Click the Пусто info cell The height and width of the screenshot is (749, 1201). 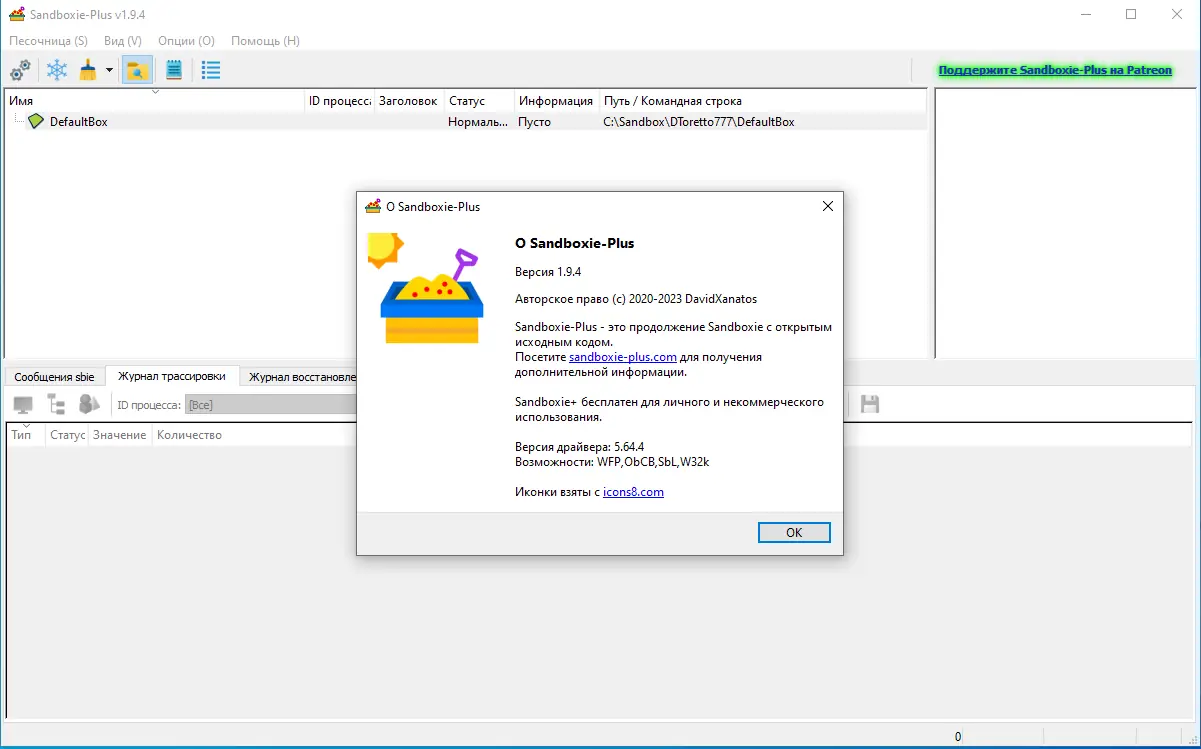tap(534, 122)
